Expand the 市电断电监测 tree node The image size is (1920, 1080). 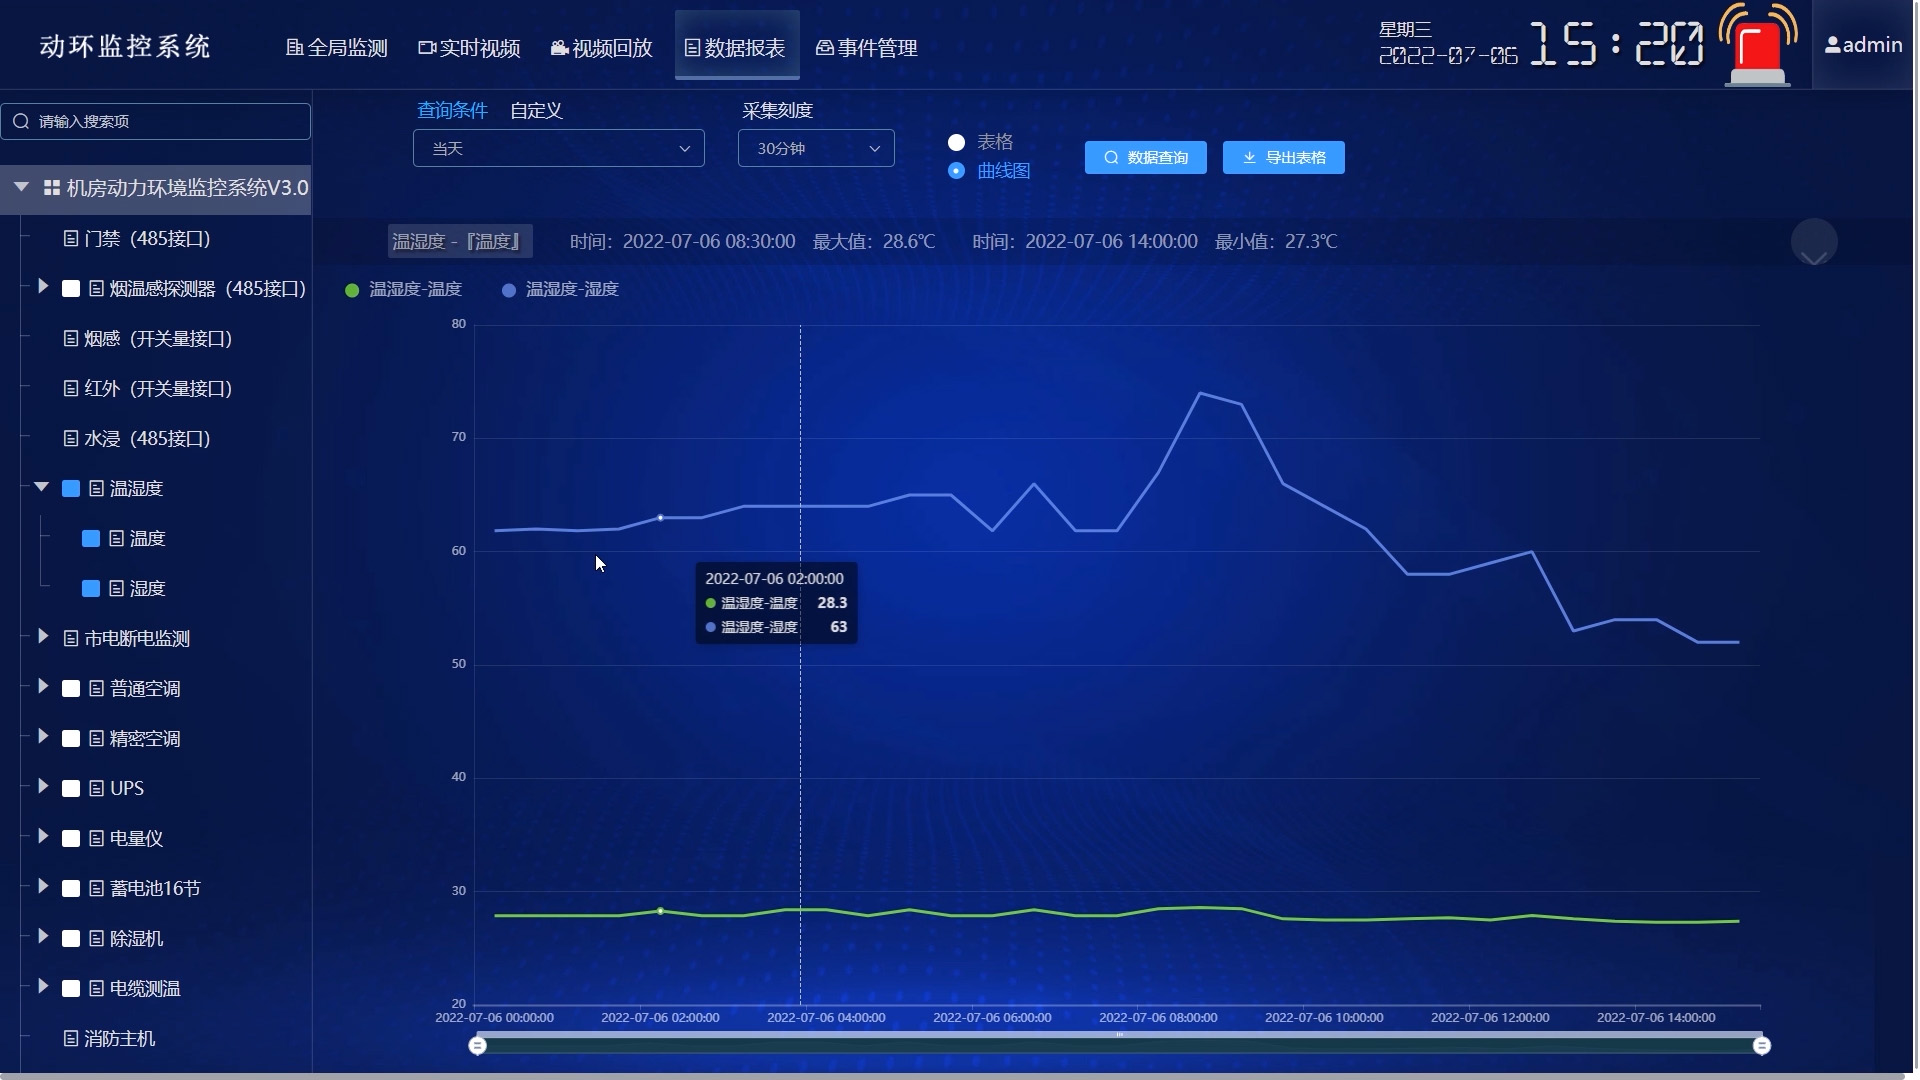[43, 637]
